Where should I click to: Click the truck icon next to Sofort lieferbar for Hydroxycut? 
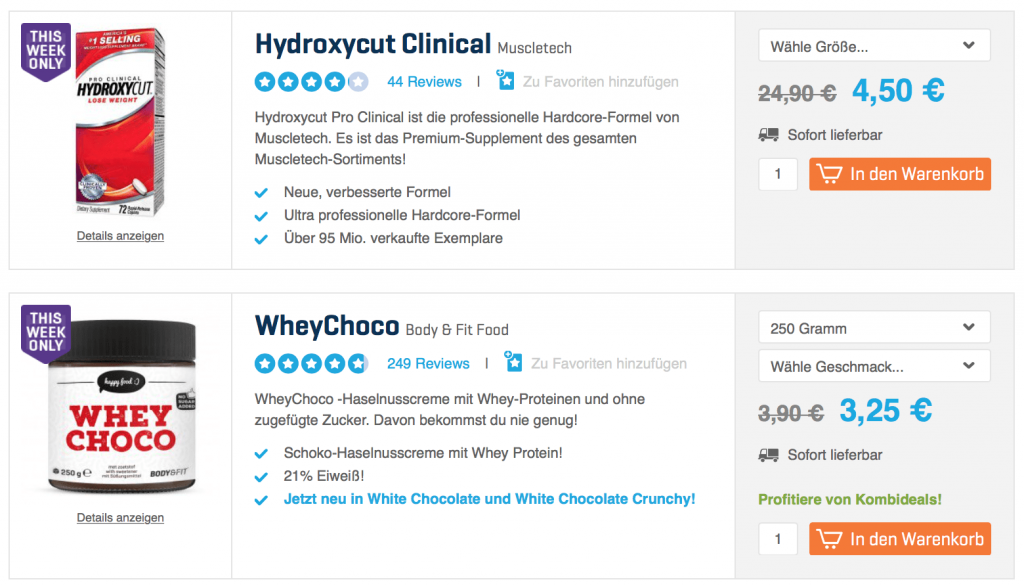[770, 135]
